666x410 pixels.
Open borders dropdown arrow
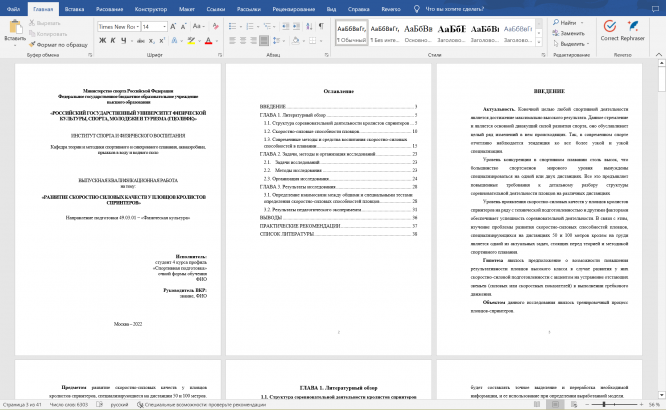pyautogui.click(x=321, y=41)
